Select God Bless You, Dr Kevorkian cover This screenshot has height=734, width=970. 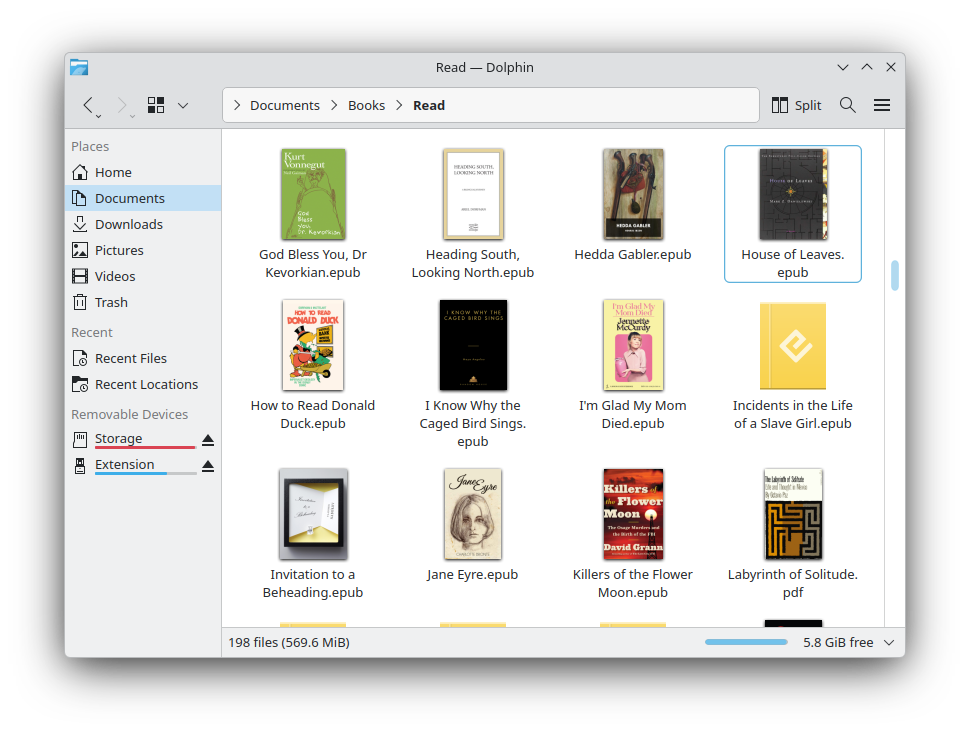pyautogui.click(x=313, y=194)
